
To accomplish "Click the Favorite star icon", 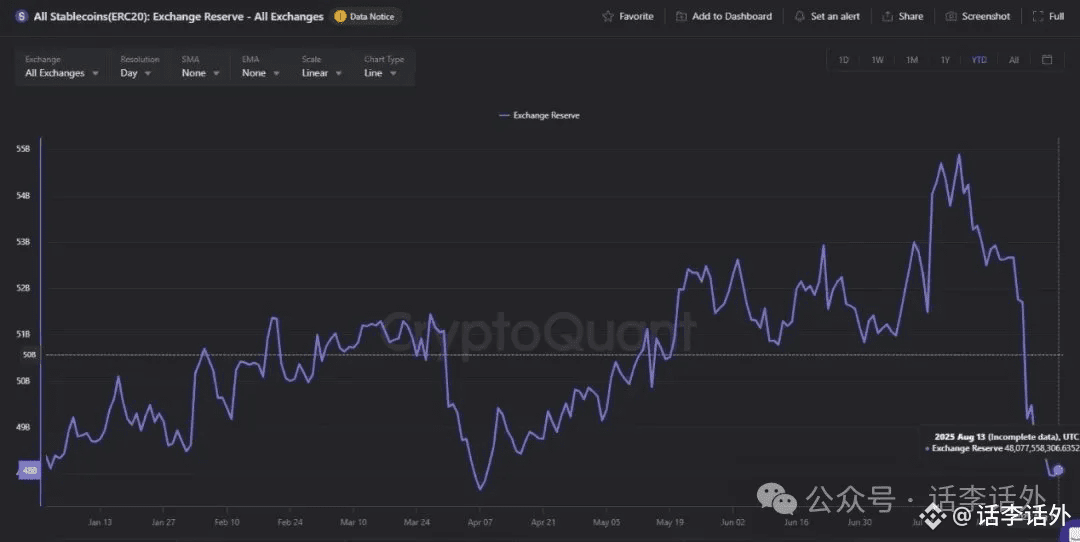I will click(608, 17).
